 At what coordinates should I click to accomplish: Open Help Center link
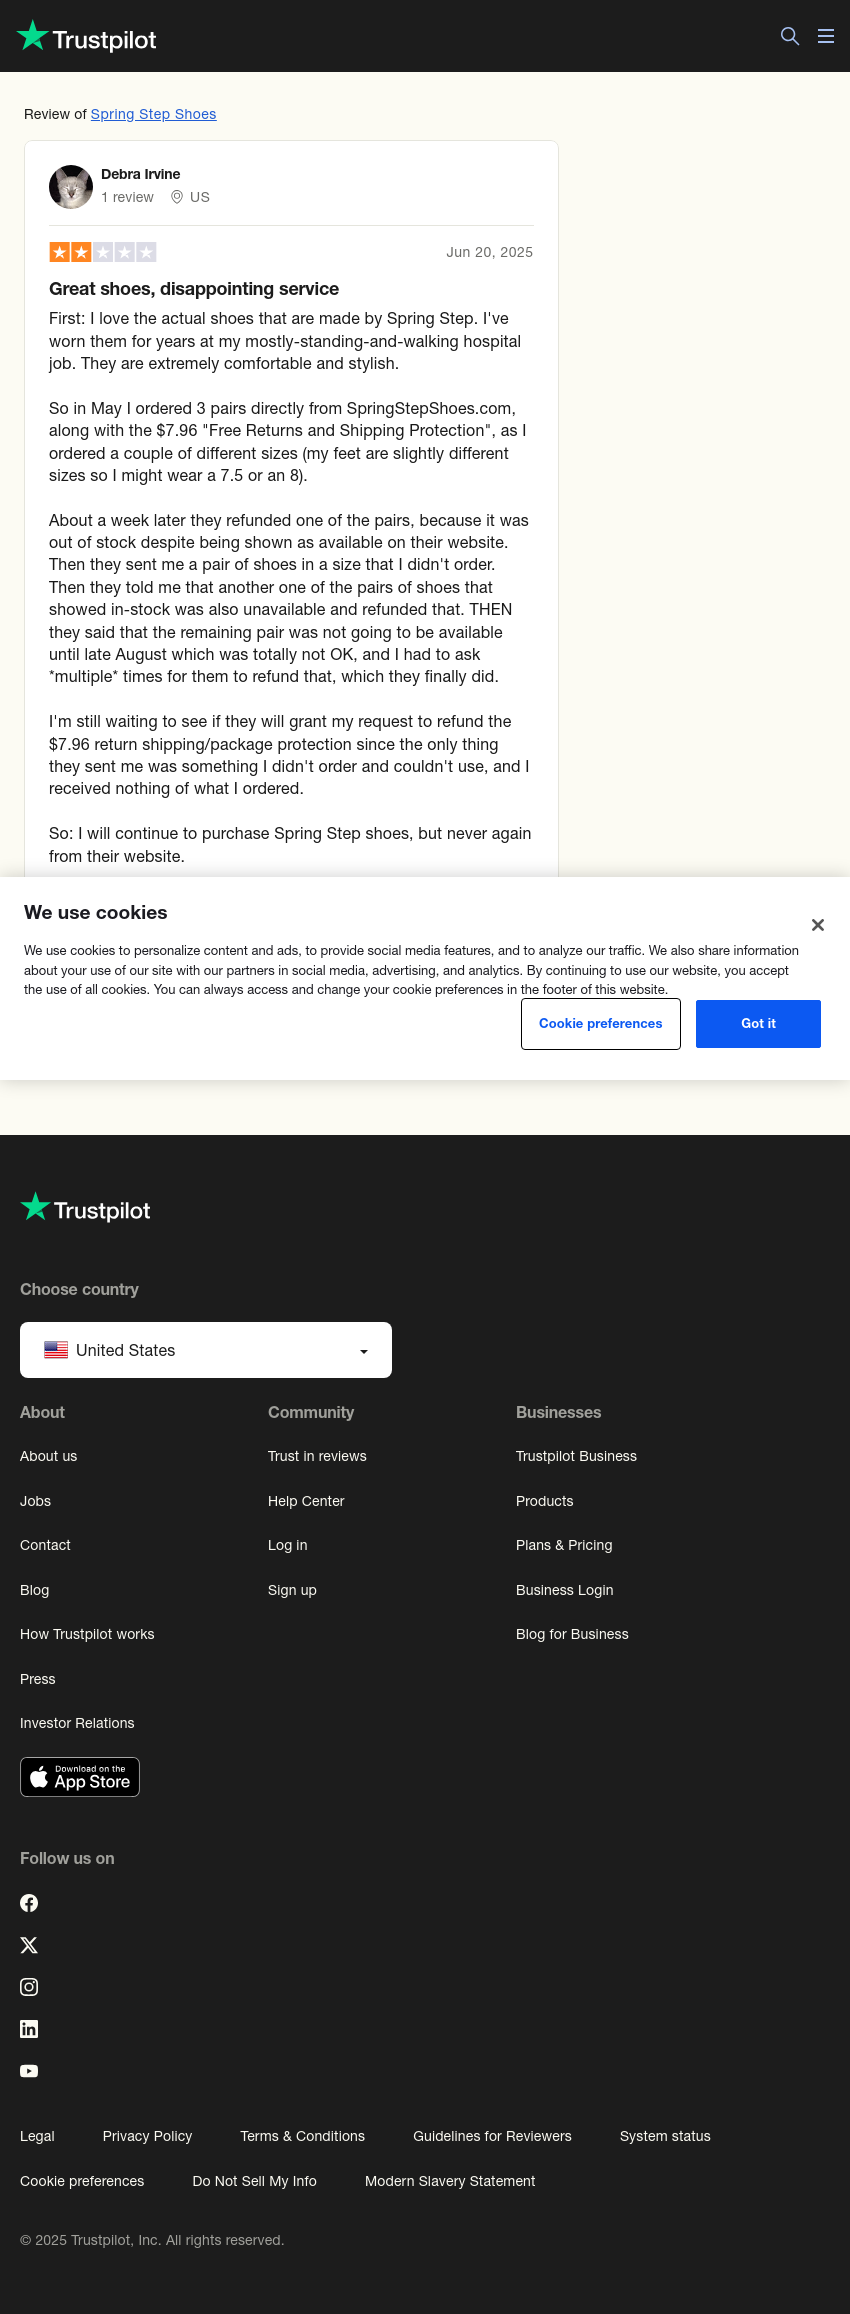tap(306, 1501)
